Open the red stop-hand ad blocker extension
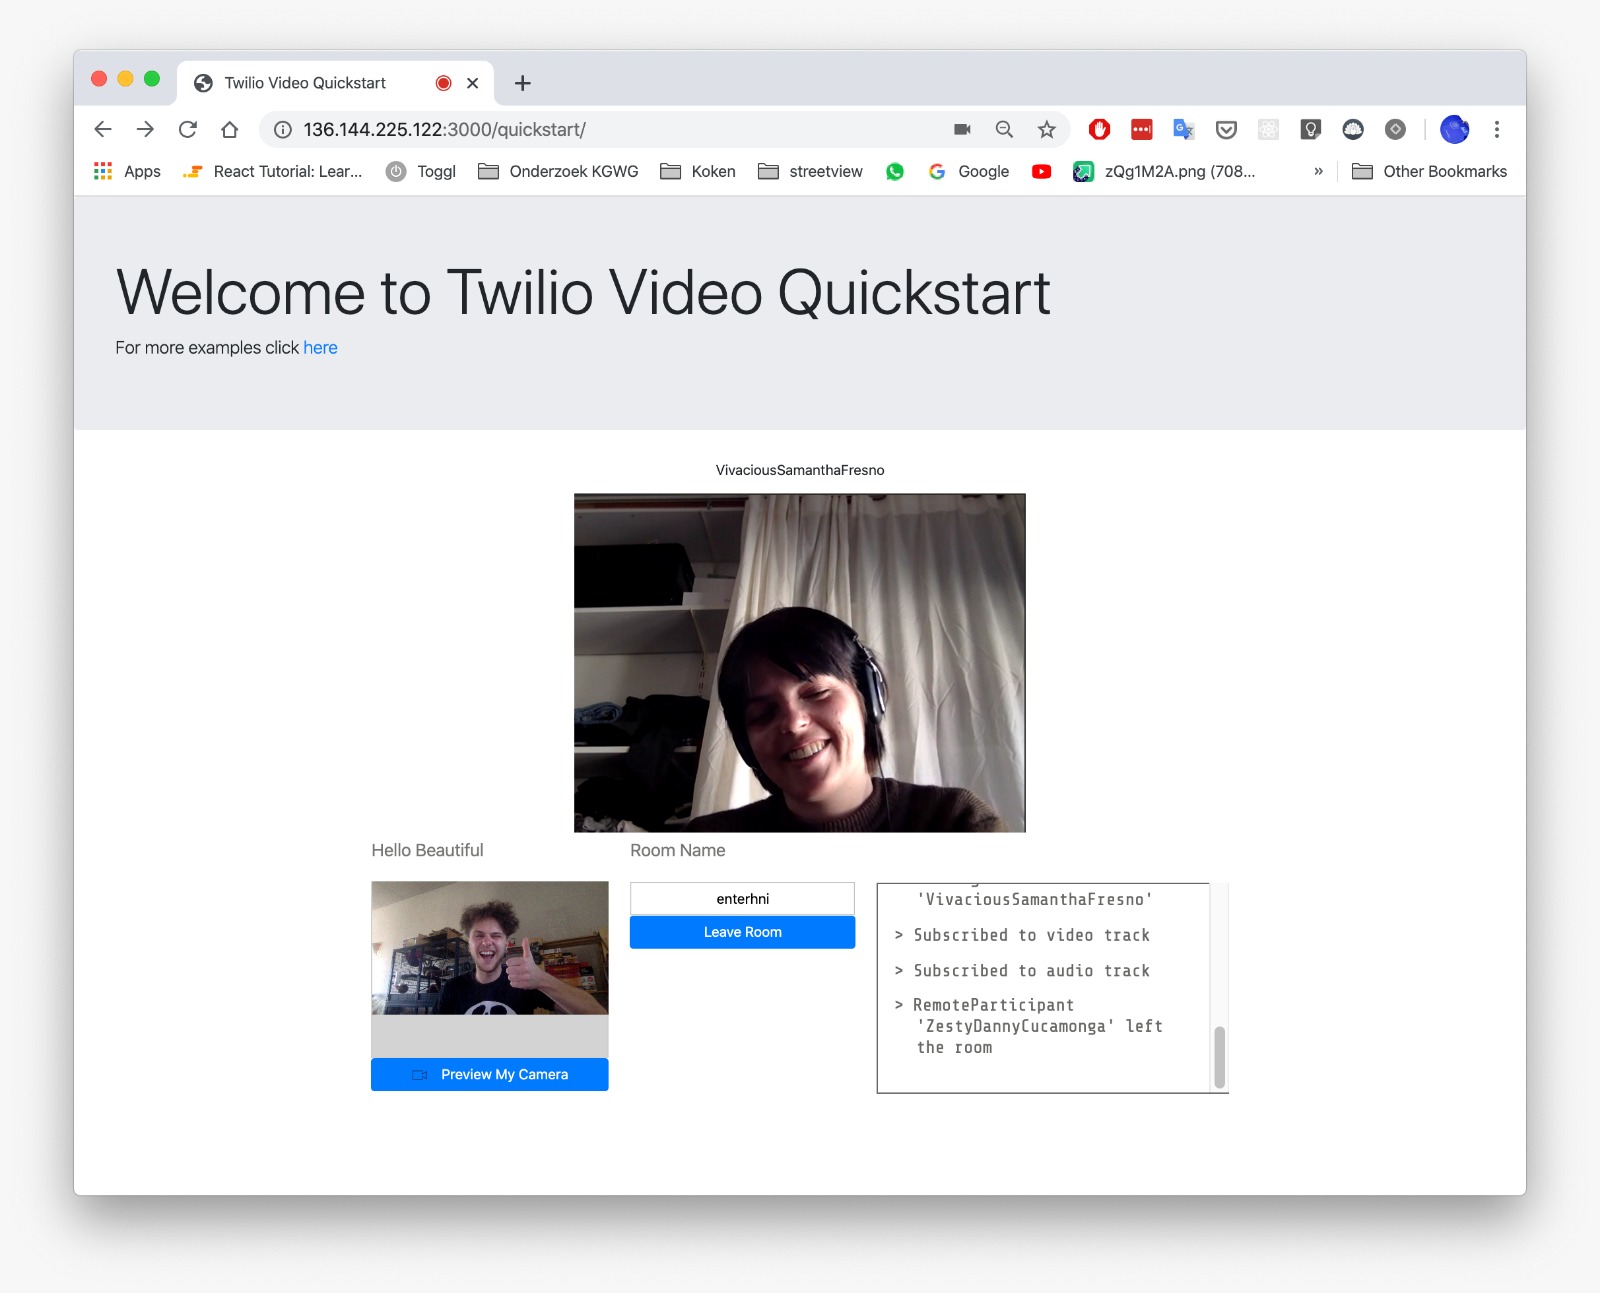1600x1293 pixels. point(1099,129)
